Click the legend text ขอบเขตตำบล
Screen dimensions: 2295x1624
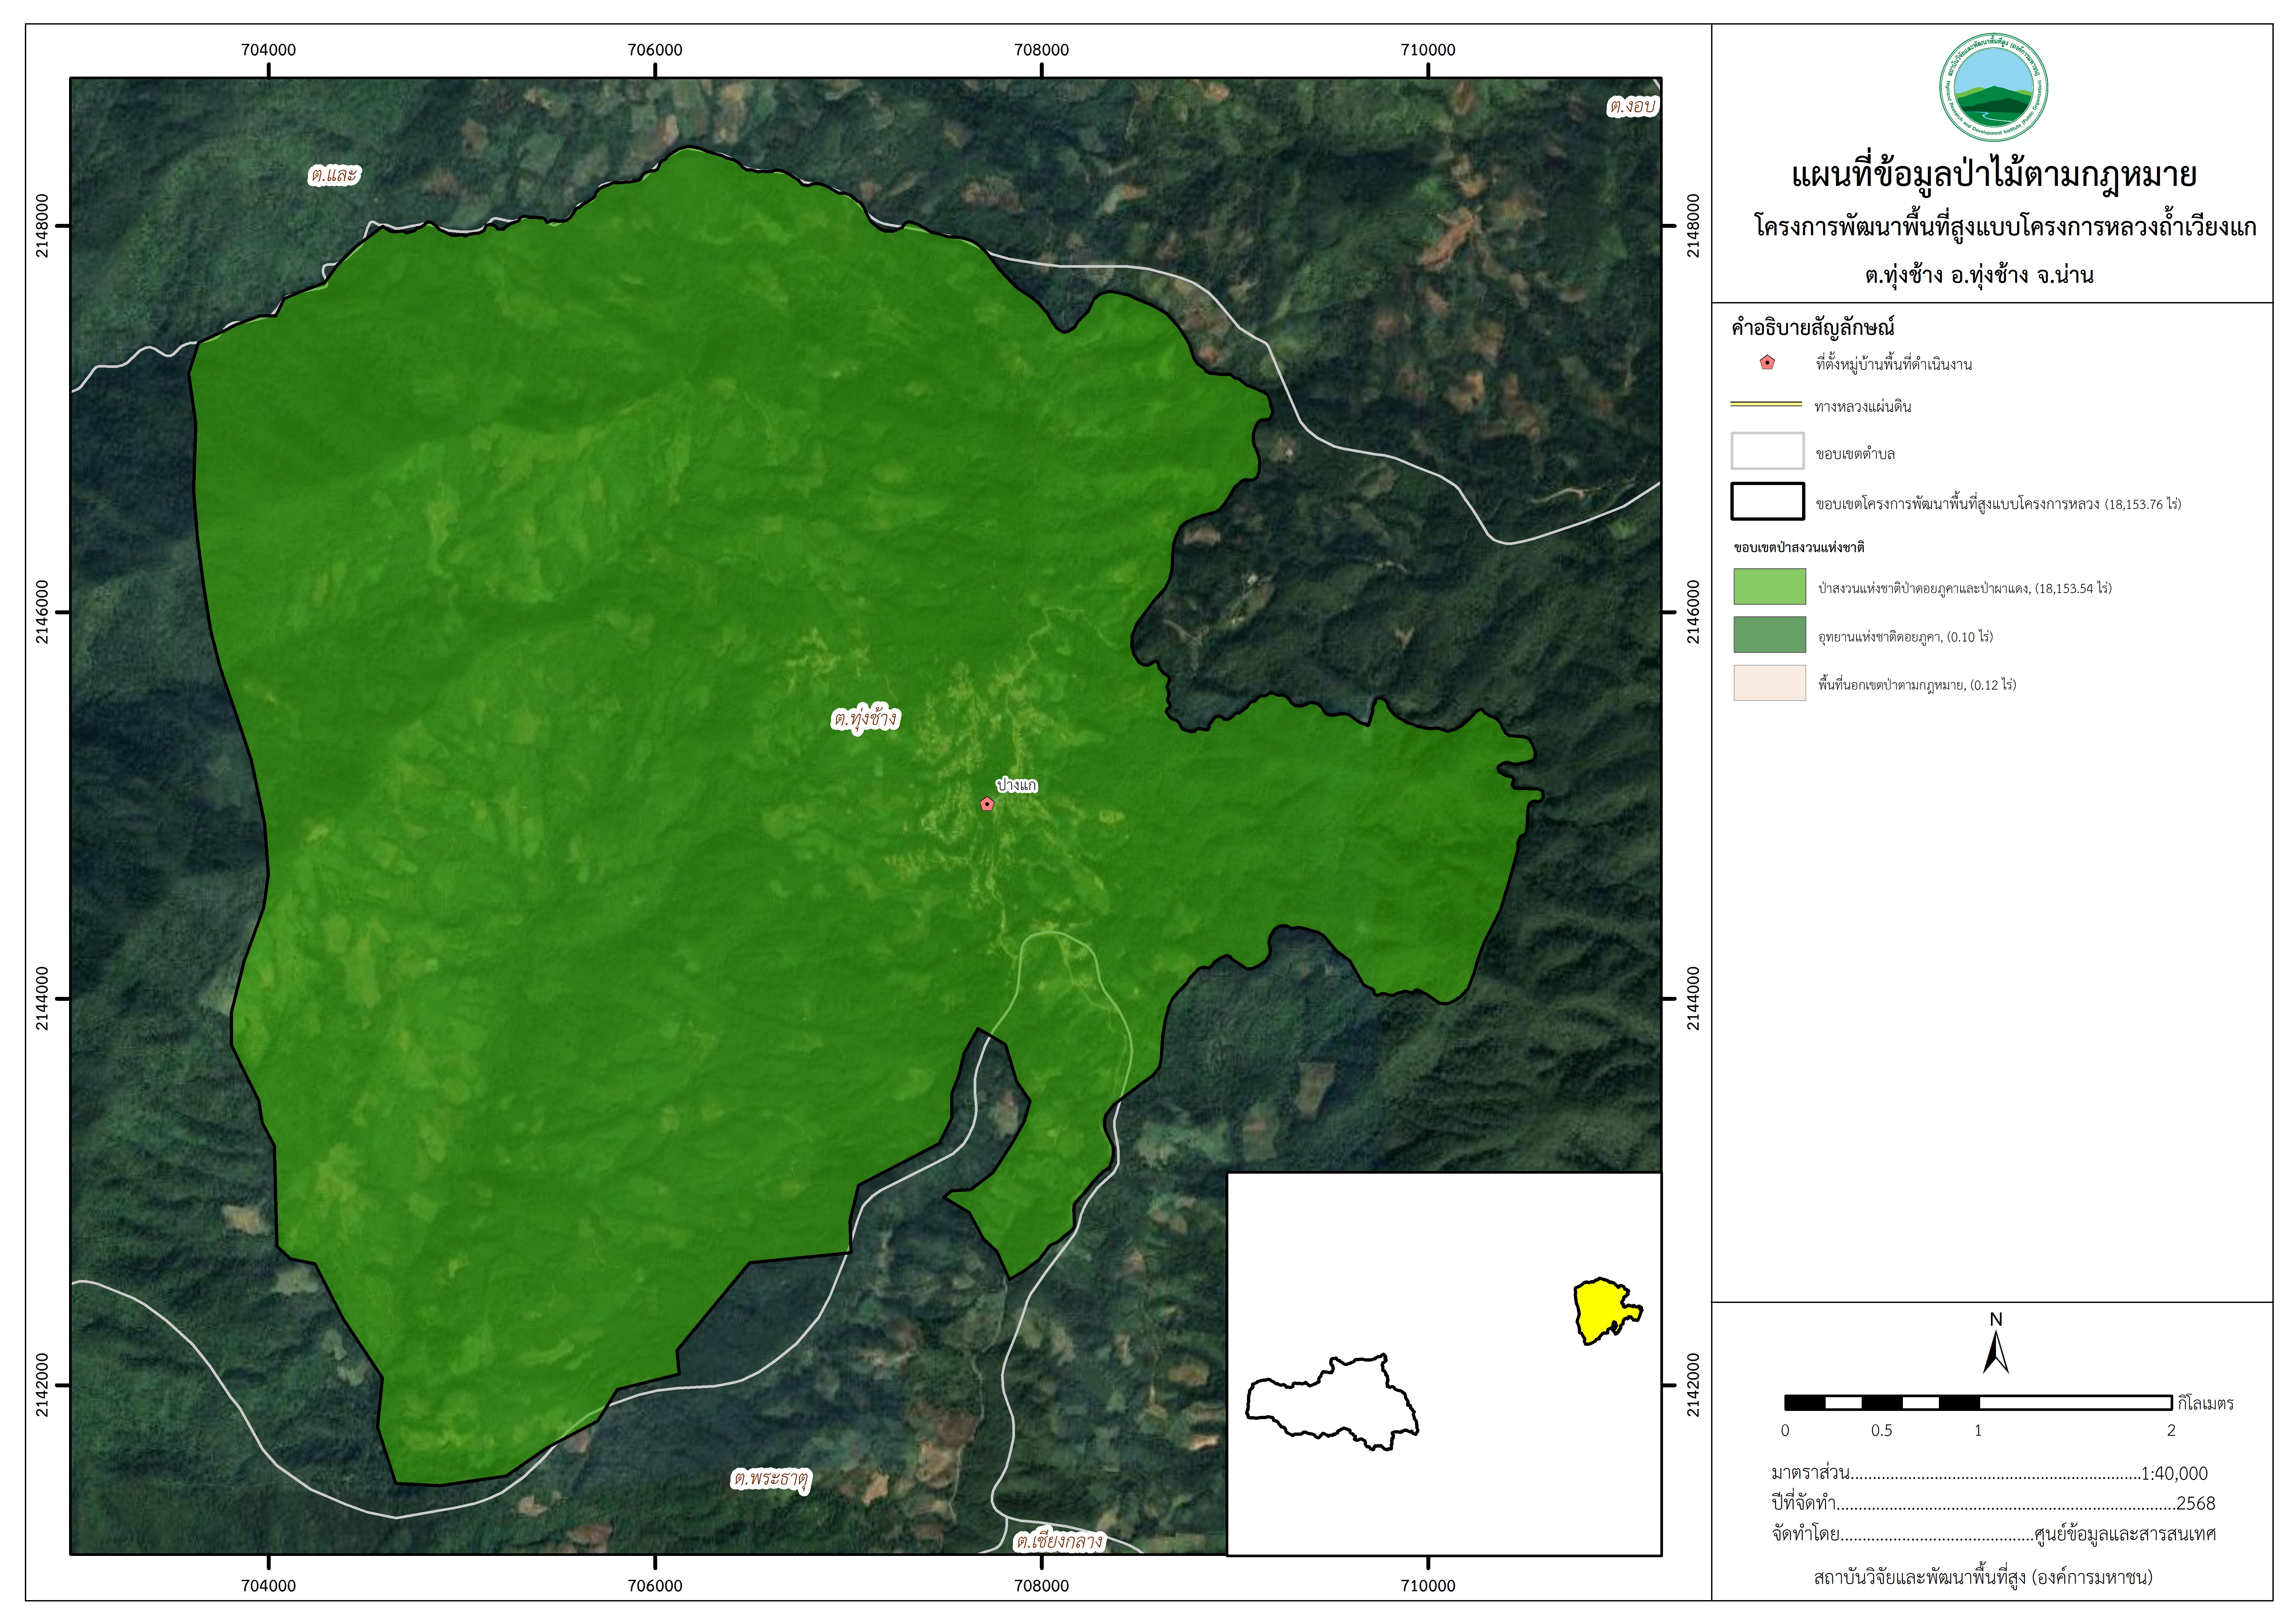(x=1855, y=454)
